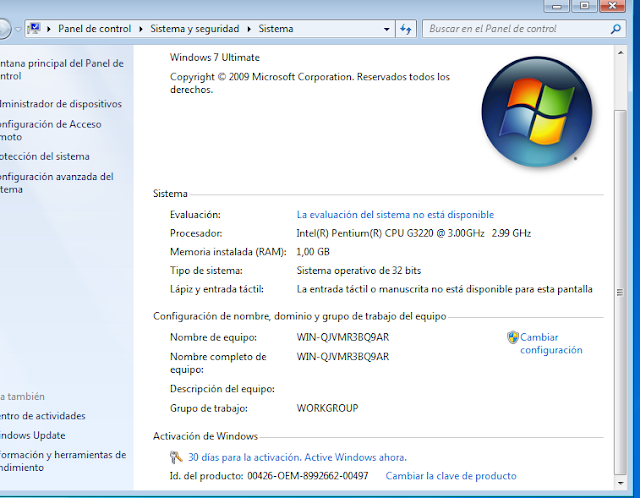This screenshot has height=498, width=640.
Task: Click the keys icon next to activation message
Action: 176,457
